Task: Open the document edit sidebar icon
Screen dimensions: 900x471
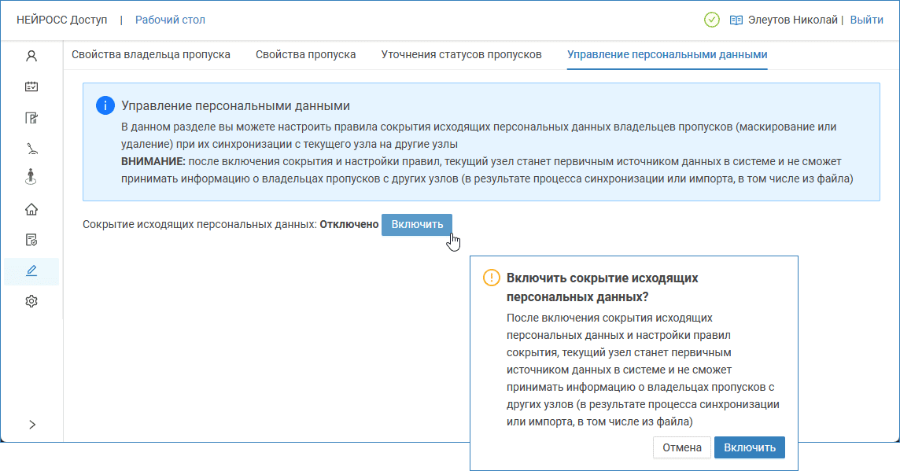Action: [x=32, y=118]
